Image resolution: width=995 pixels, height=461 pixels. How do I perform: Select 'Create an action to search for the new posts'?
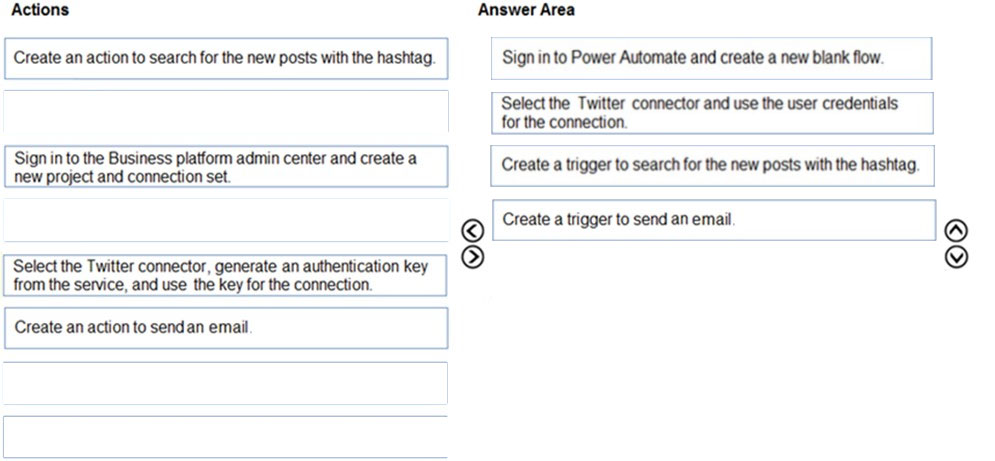point(226,58)
